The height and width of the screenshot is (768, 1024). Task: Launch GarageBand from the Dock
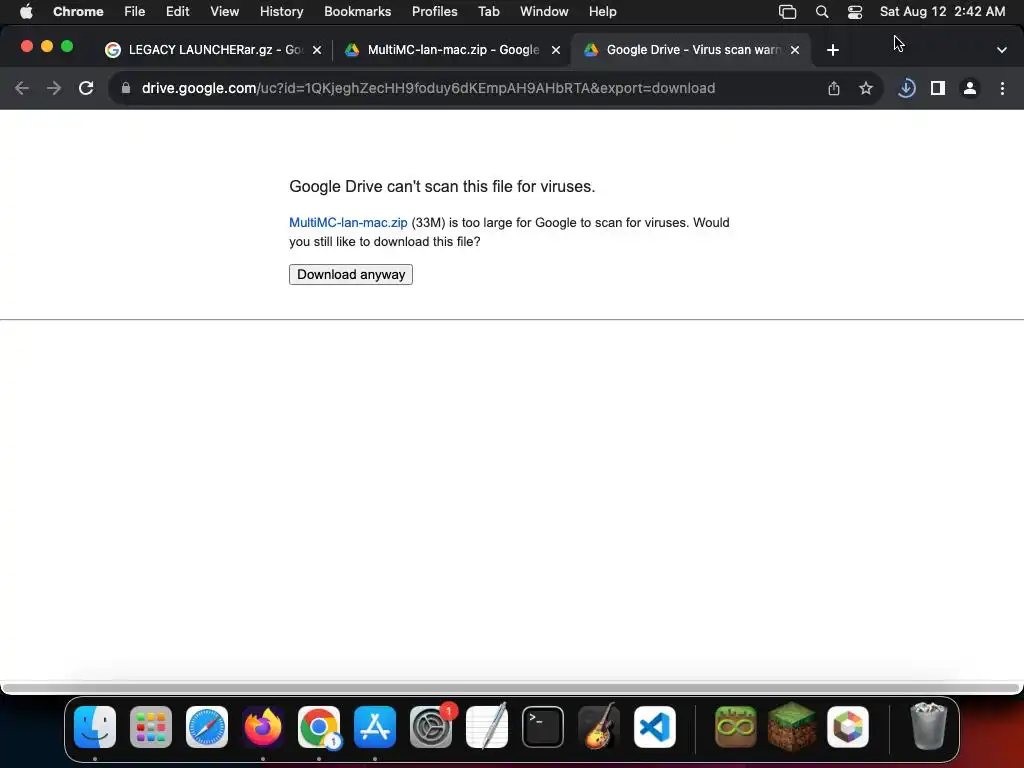tap(599, 726)
